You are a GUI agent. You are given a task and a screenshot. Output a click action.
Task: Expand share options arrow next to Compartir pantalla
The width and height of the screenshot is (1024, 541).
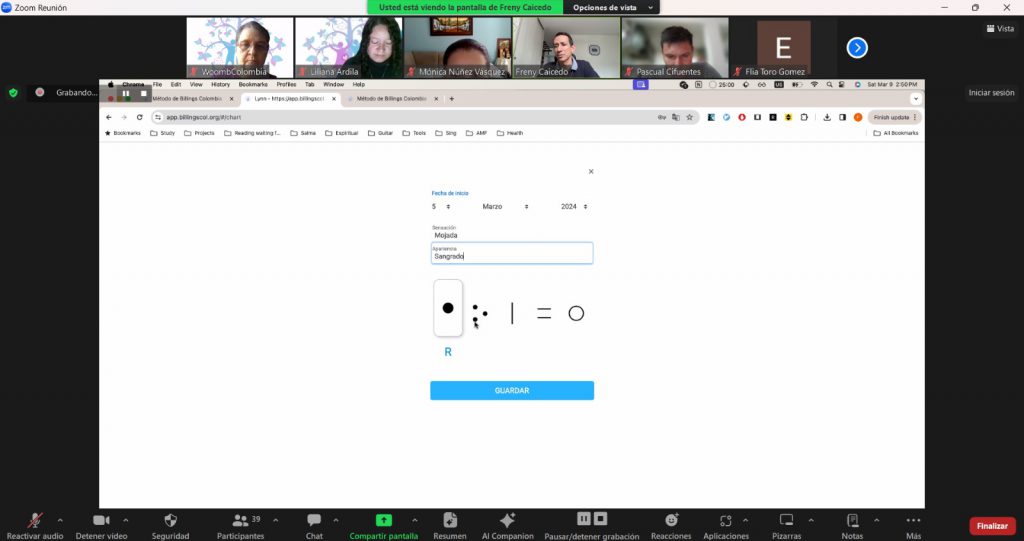415,521
